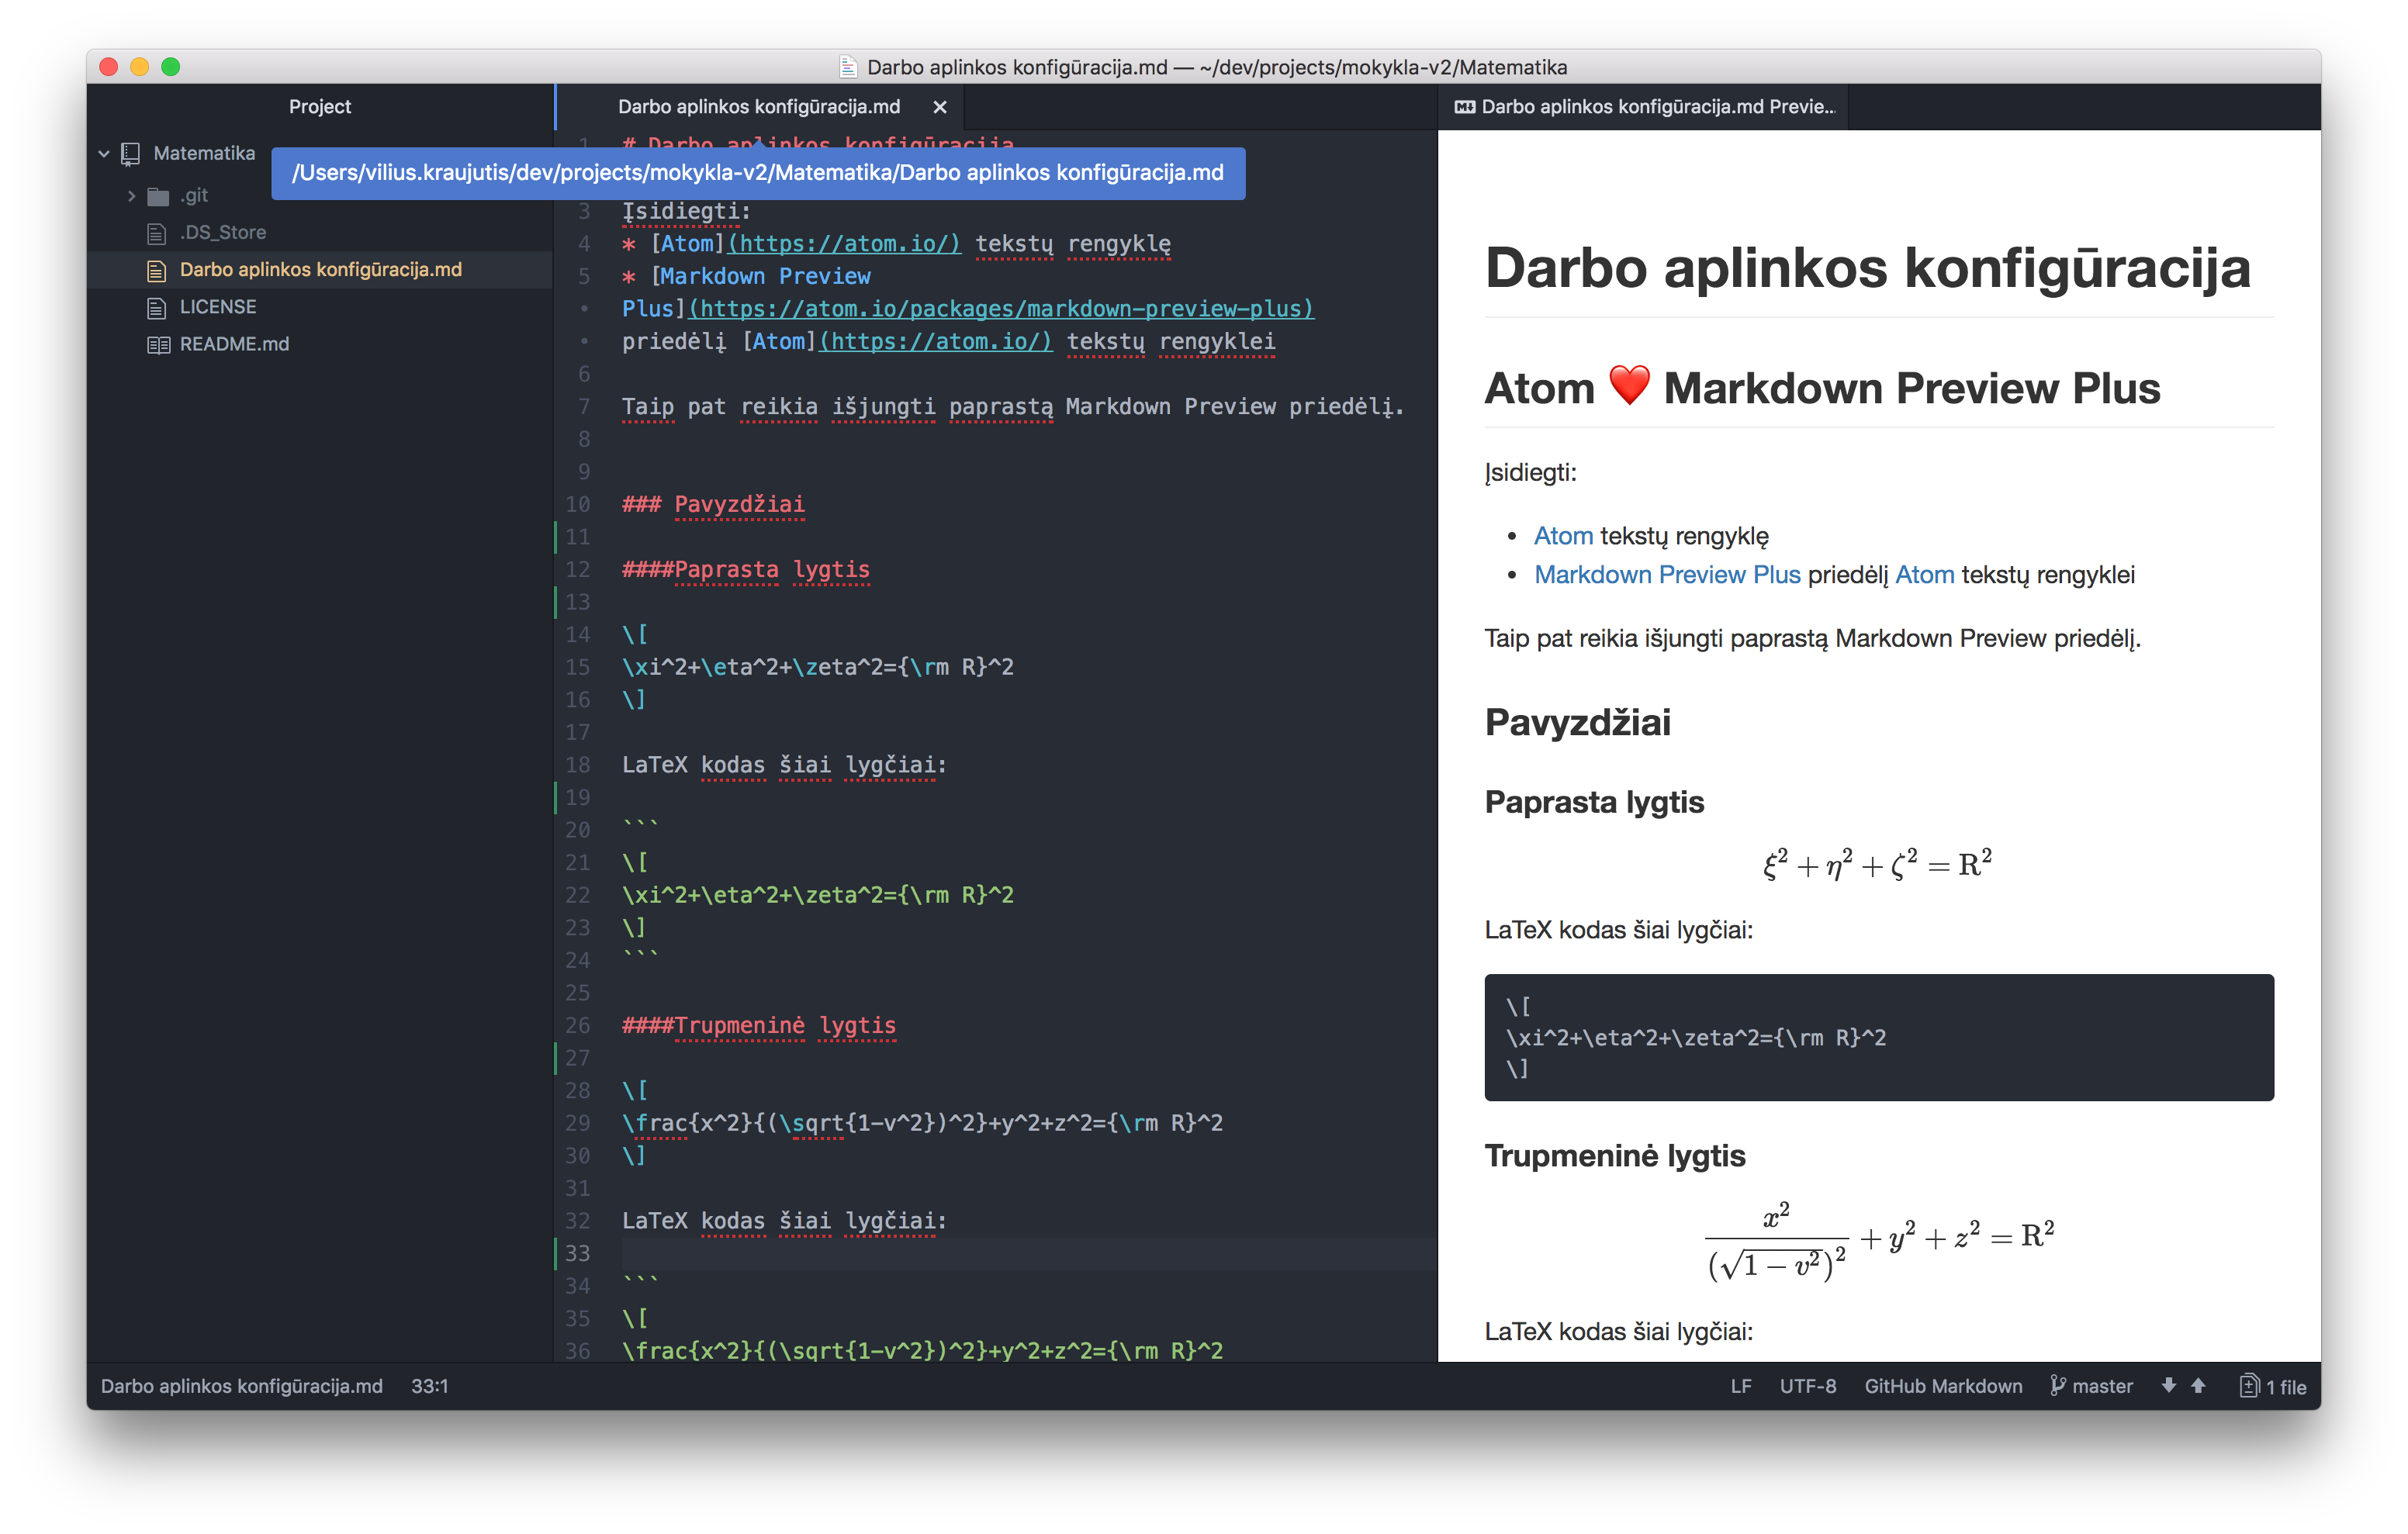Screen dimensions: 2408x1534
Task: Click the Matematika repository icon
Action: click(x=130, y=154)
